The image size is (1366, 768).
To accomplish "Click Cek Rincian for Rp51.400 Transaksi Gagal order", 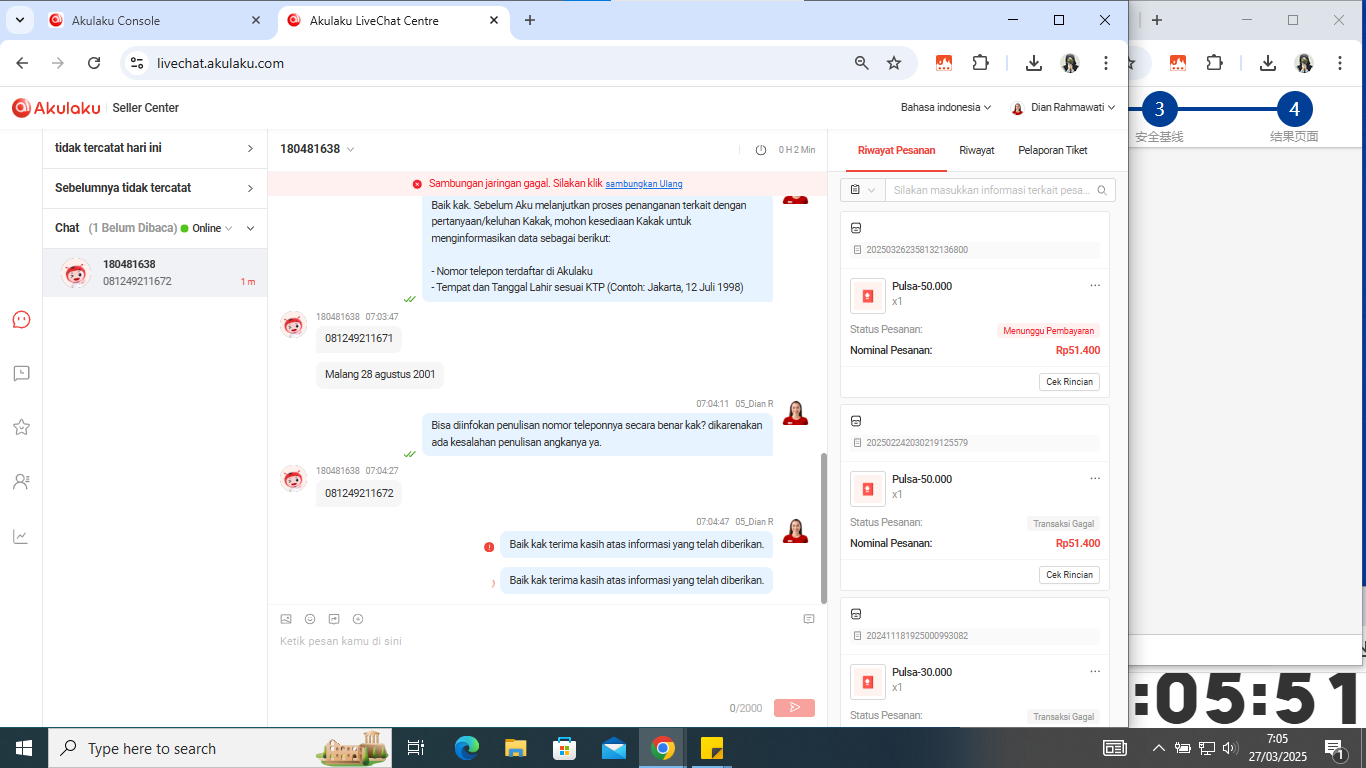I will pos(1069,575).
